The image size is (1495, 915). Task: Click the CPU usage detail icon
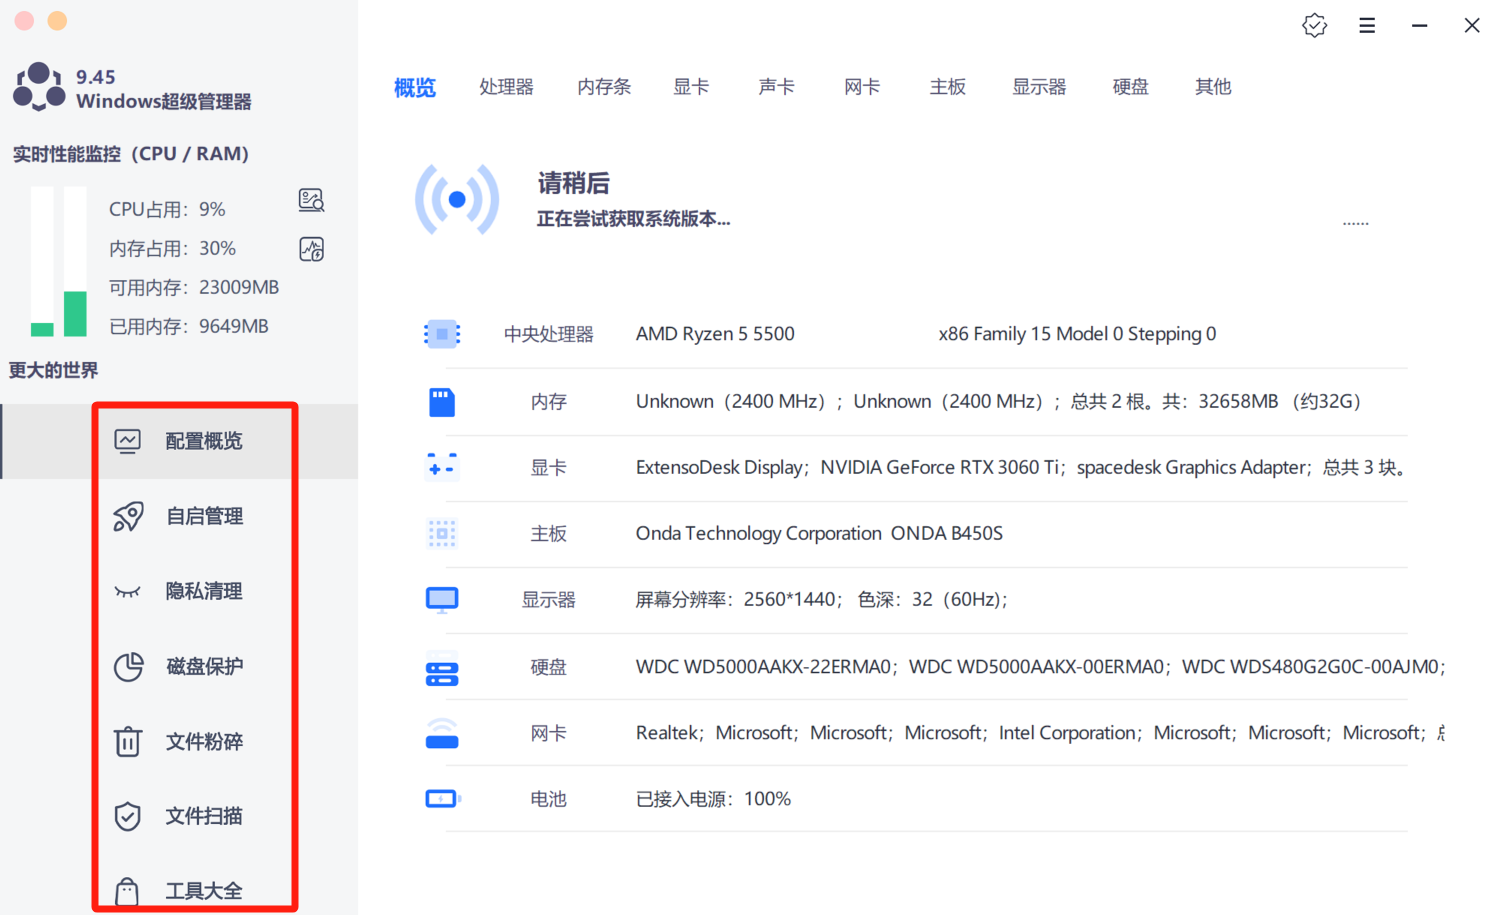(x=311, y=200)
